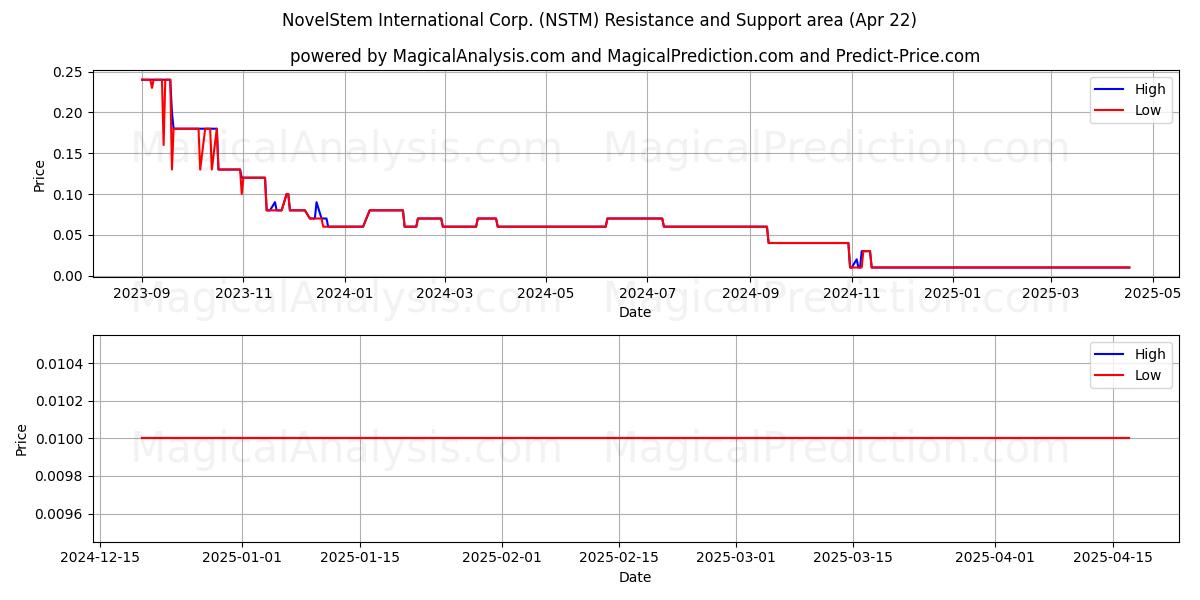
Task: Click the 0.0098 tick label
Action: tap(59, 476)
